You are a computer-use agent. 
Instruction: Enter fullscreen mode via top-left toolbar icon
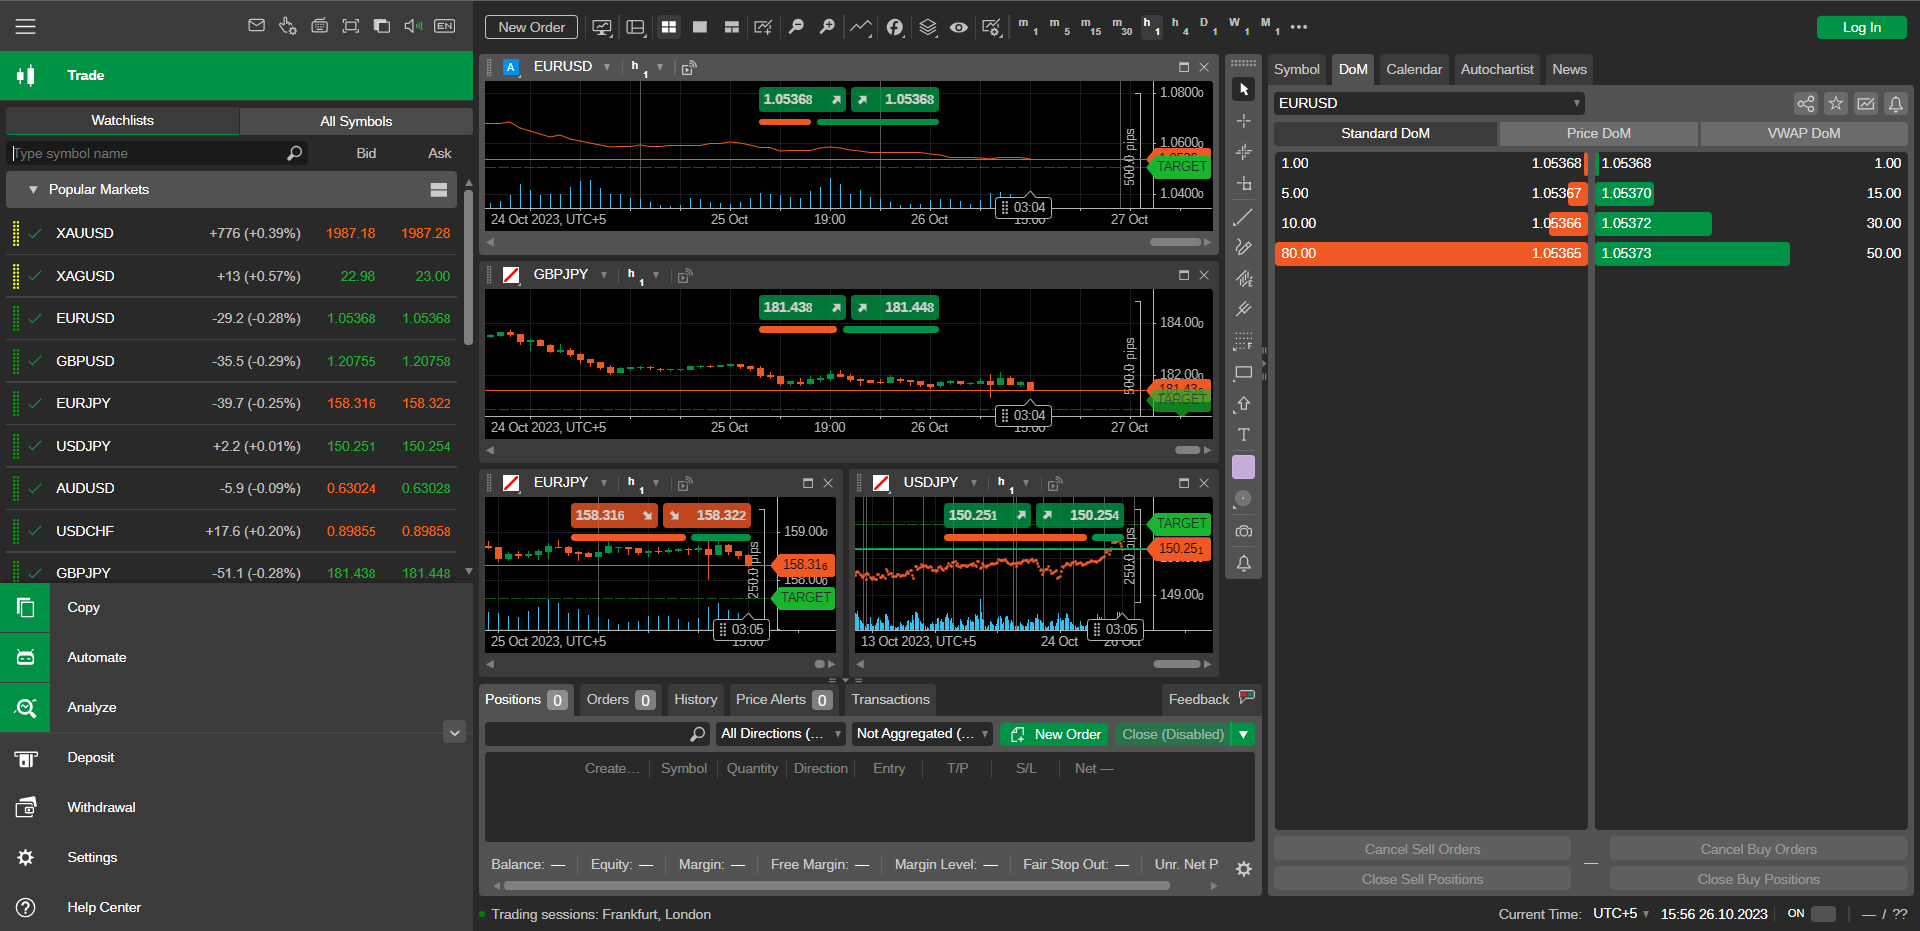(350, 26)
